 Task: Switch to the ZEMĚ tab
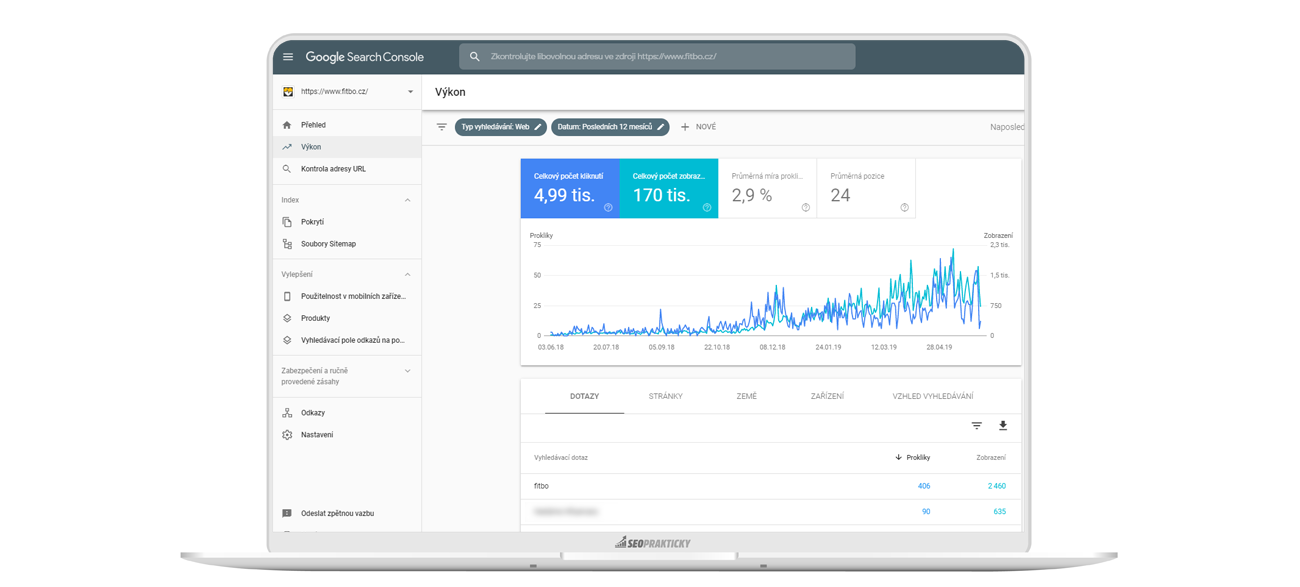point(747,397)
